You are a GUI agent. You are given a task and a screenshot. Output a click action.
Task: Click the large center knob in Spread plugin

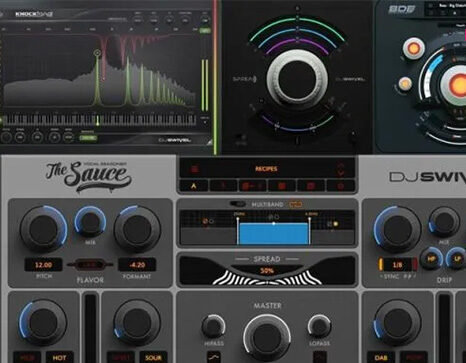pyautogui.click(x=297, y=81)
